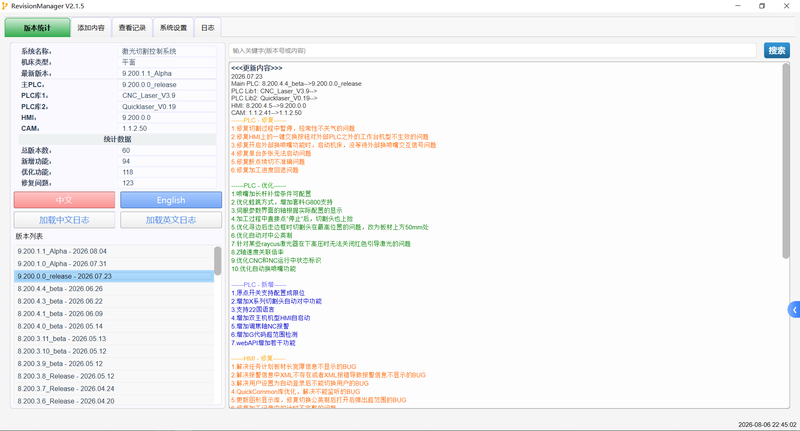Screen dimensions: 800x431
Task: Click the 优化功能 value 118
Action: point(167,172)
